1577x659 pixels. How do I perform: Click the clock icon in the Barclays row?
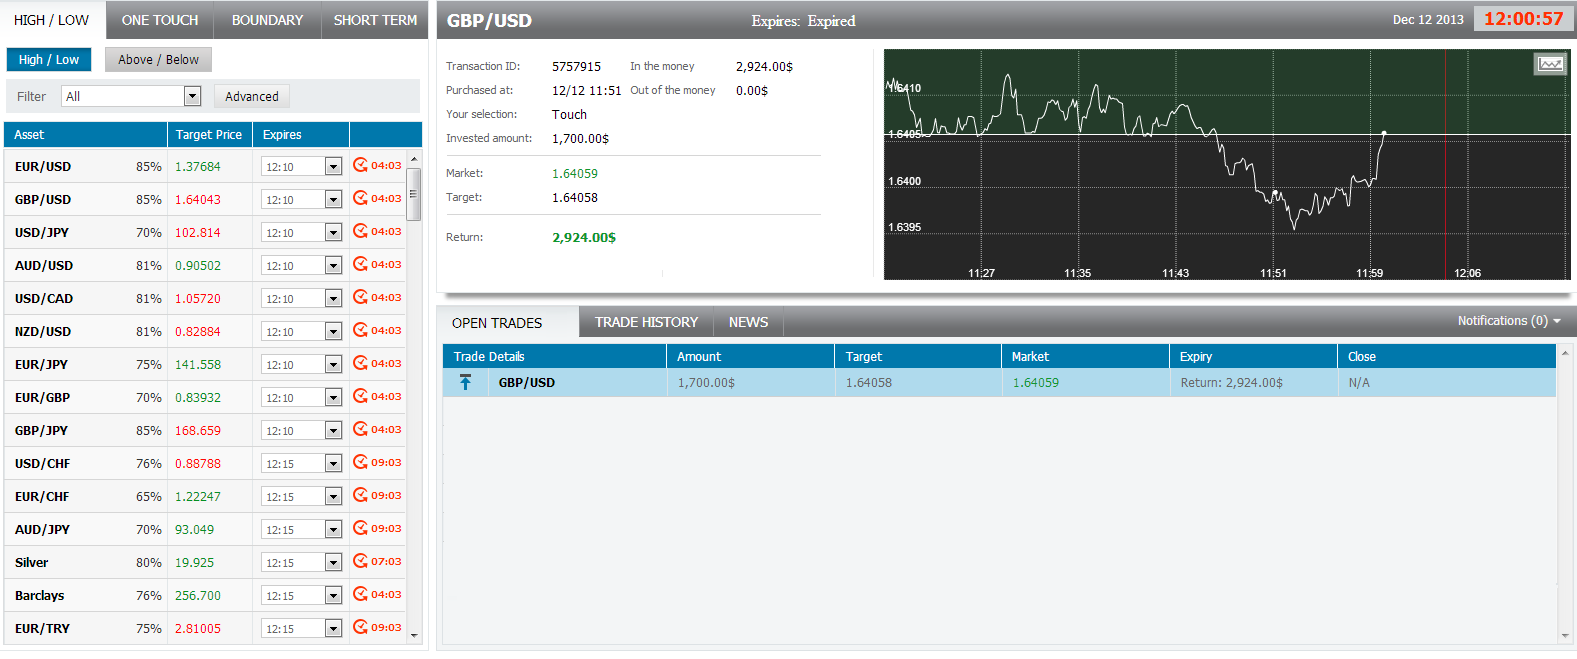(360, 594)
